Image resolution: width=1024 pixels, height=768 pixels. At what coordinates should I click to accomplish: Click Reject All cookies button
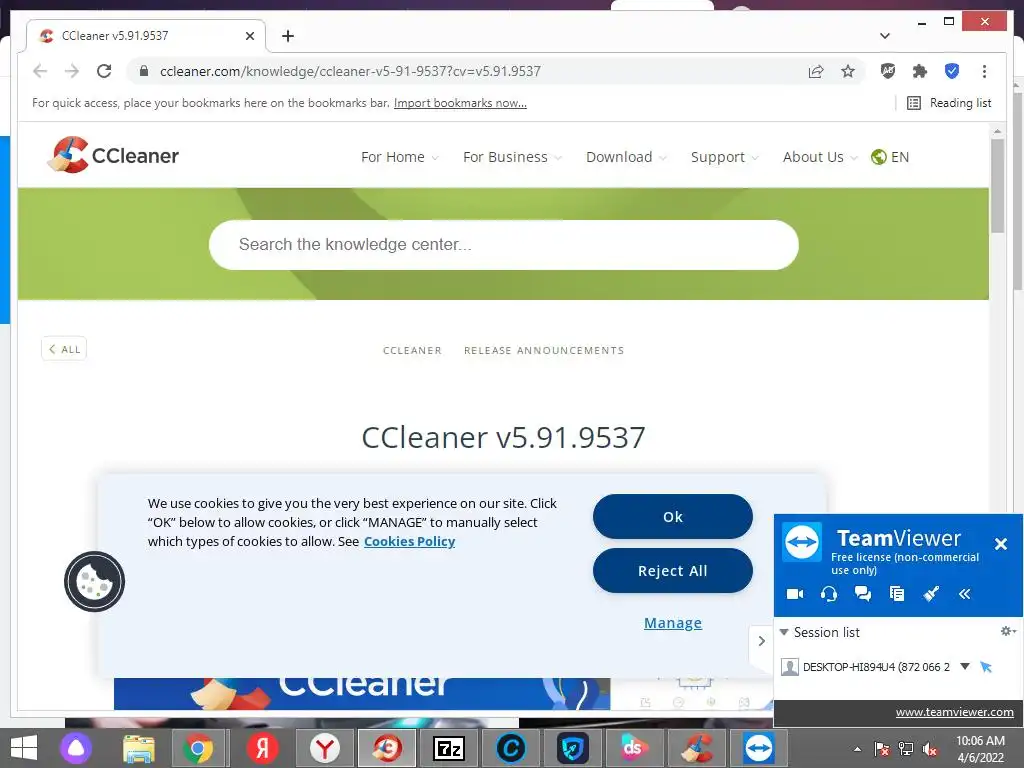click(x=673, y=571)
